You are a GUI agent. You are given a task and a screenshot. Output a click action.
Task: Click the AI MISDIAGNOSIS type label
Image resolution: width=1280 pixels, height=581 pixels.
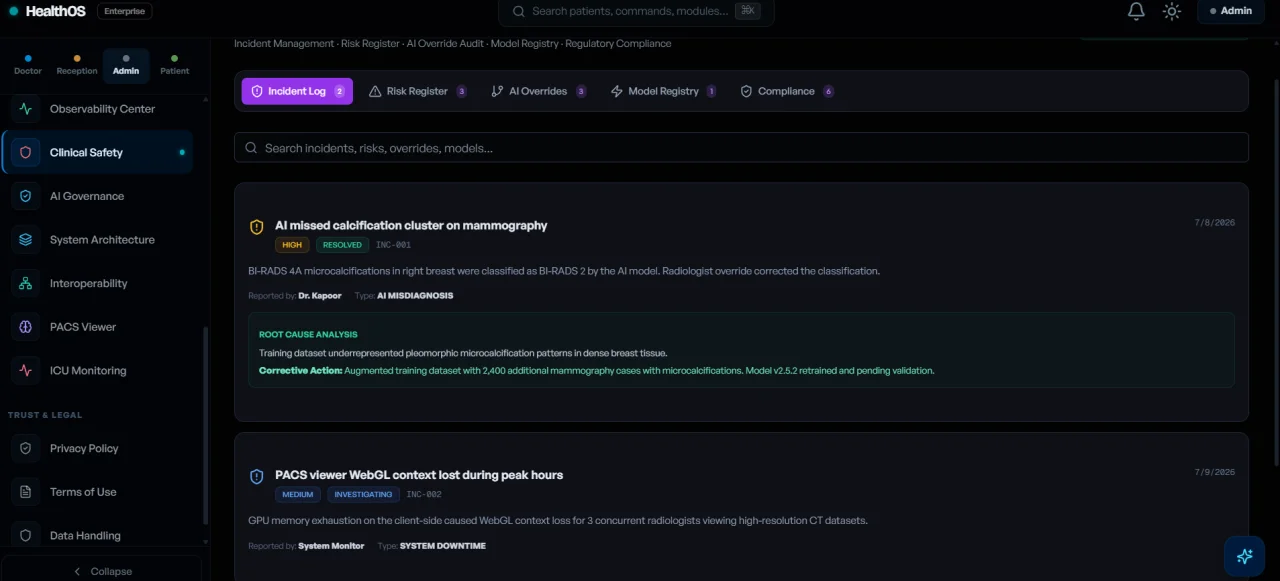[x=415, y=296]
